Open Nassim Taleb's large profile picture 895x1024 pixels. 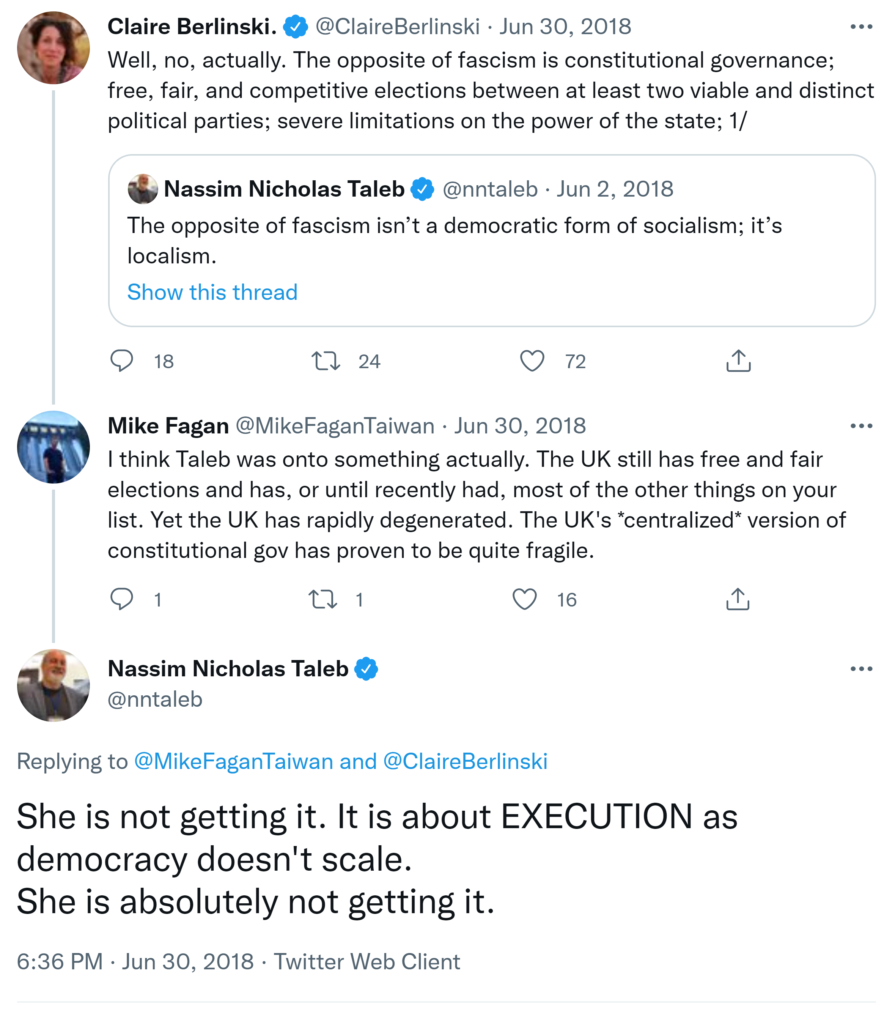[x=54, y=686]
